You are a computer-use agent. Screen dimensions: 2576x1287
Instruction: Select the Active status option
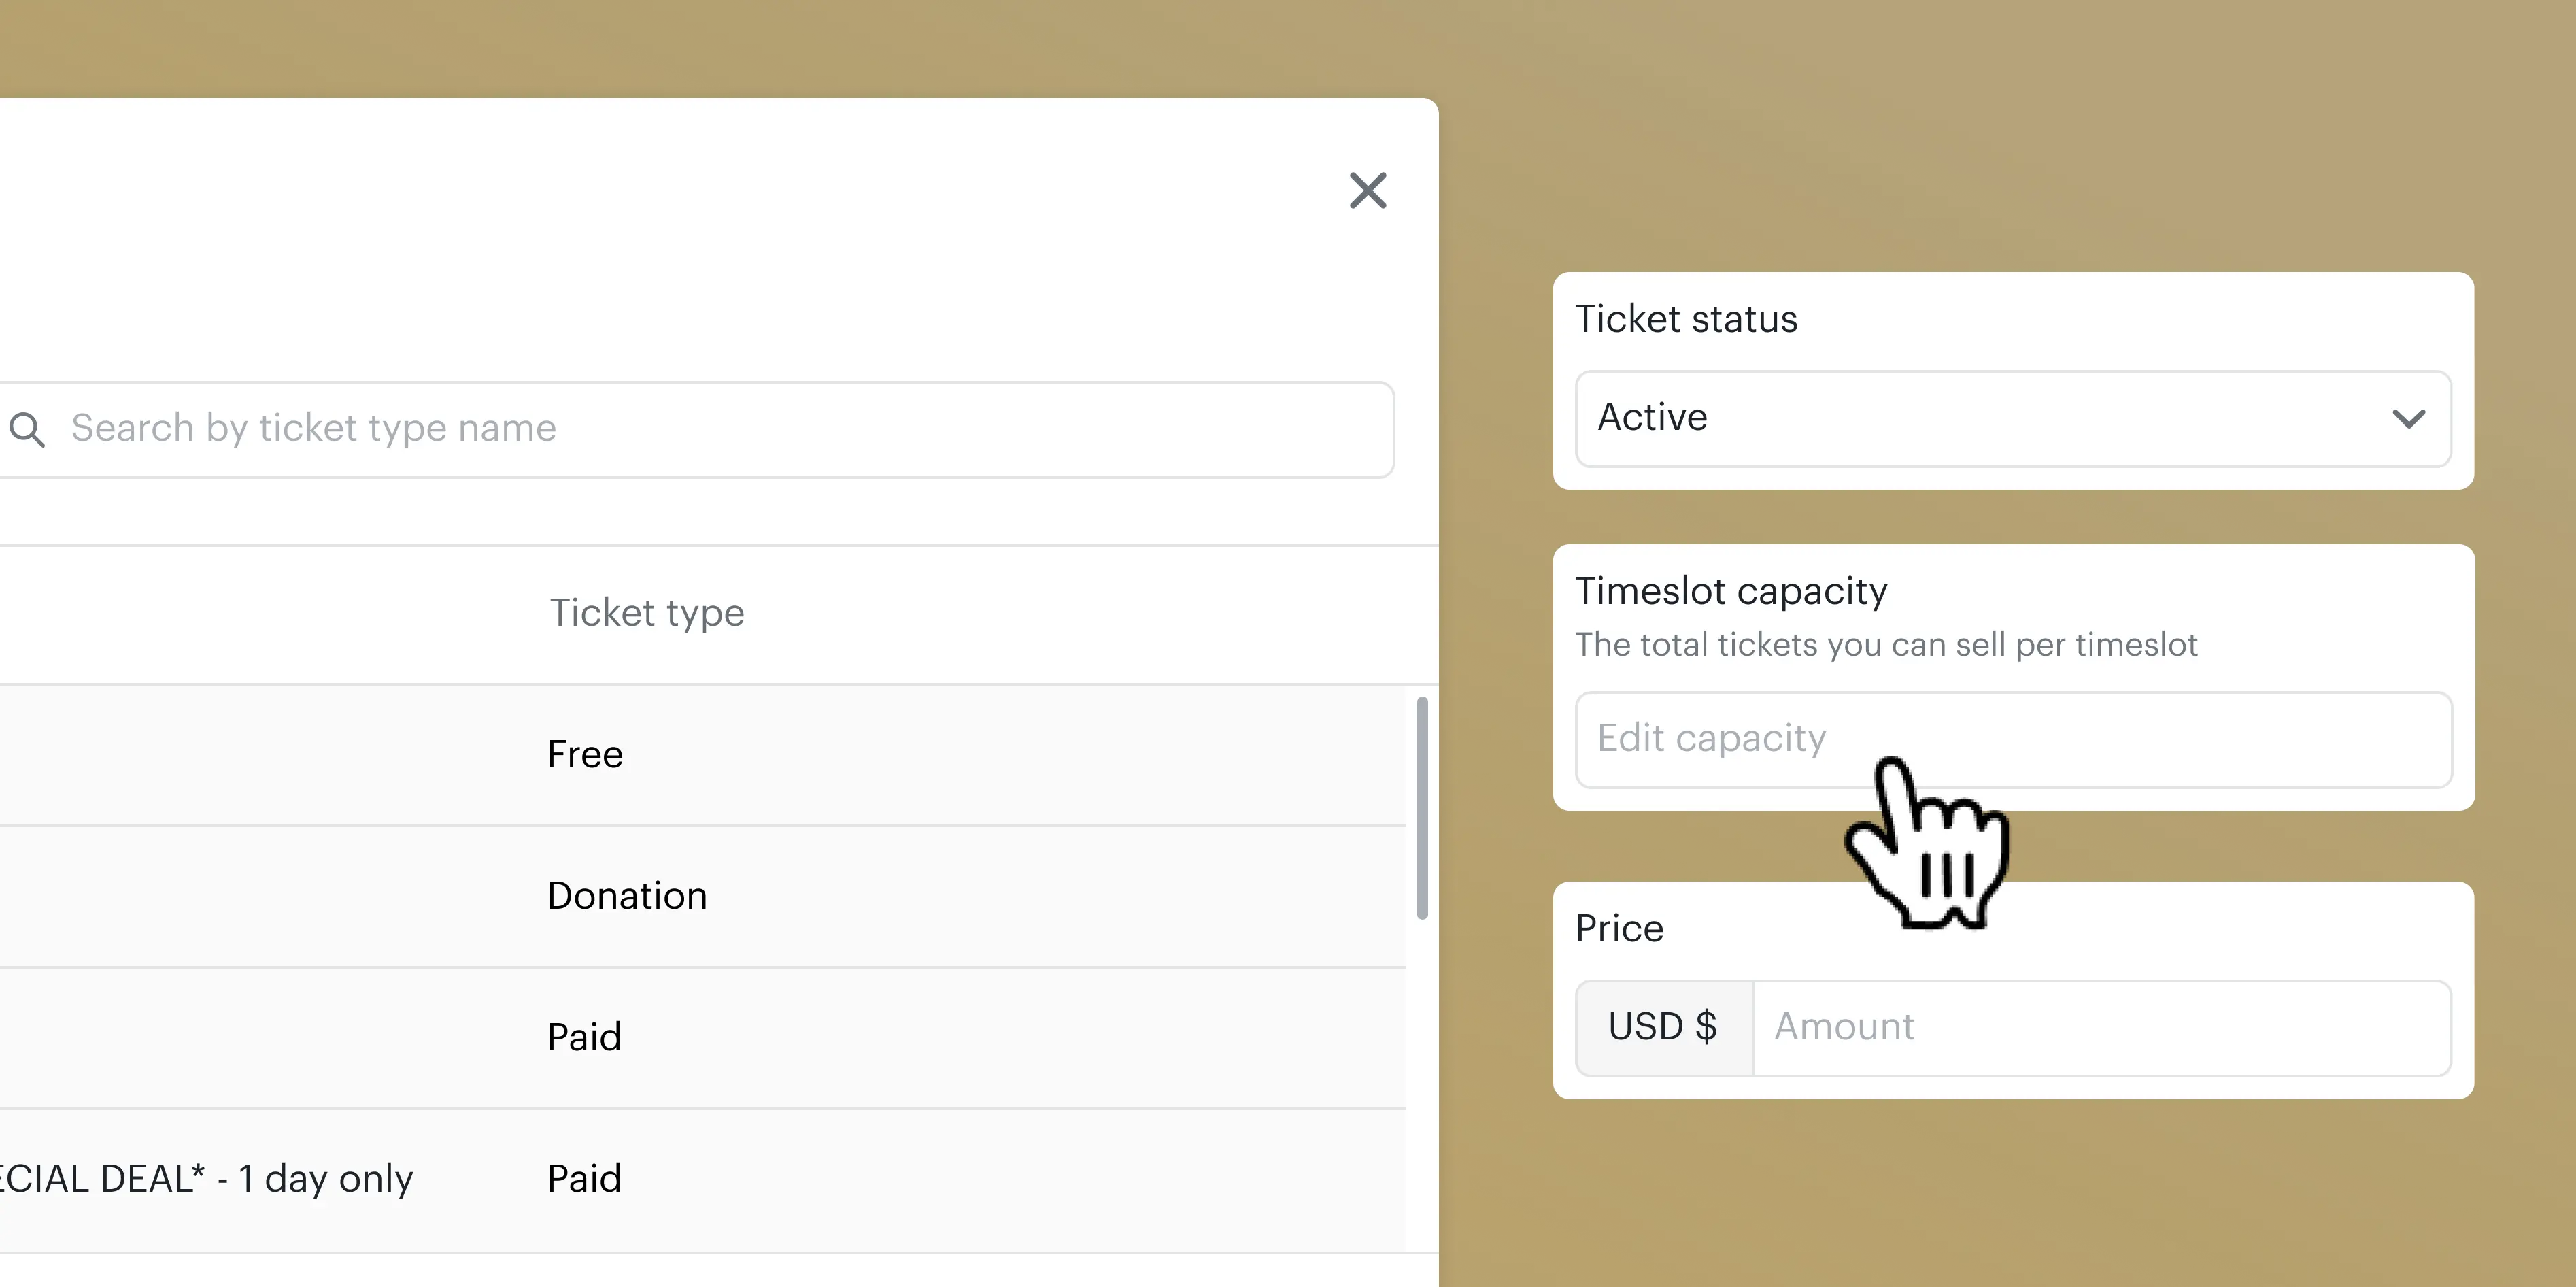[x=1653, y=417]
